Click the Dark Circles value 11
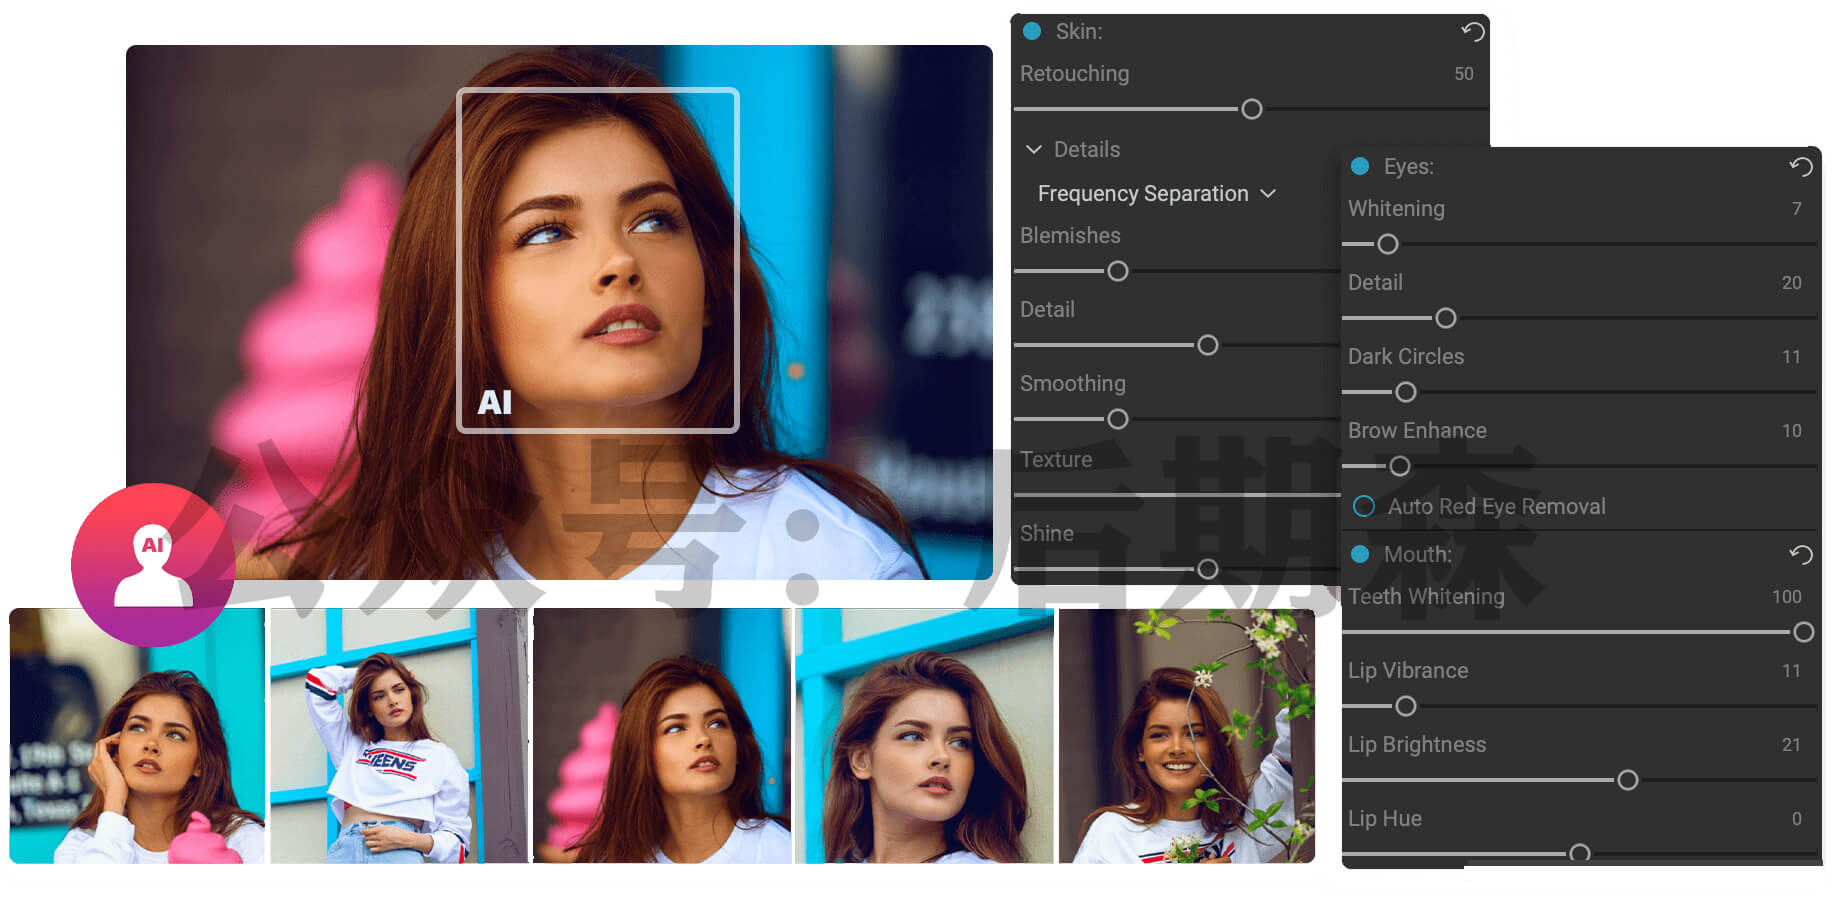 tap(1792, 357)
